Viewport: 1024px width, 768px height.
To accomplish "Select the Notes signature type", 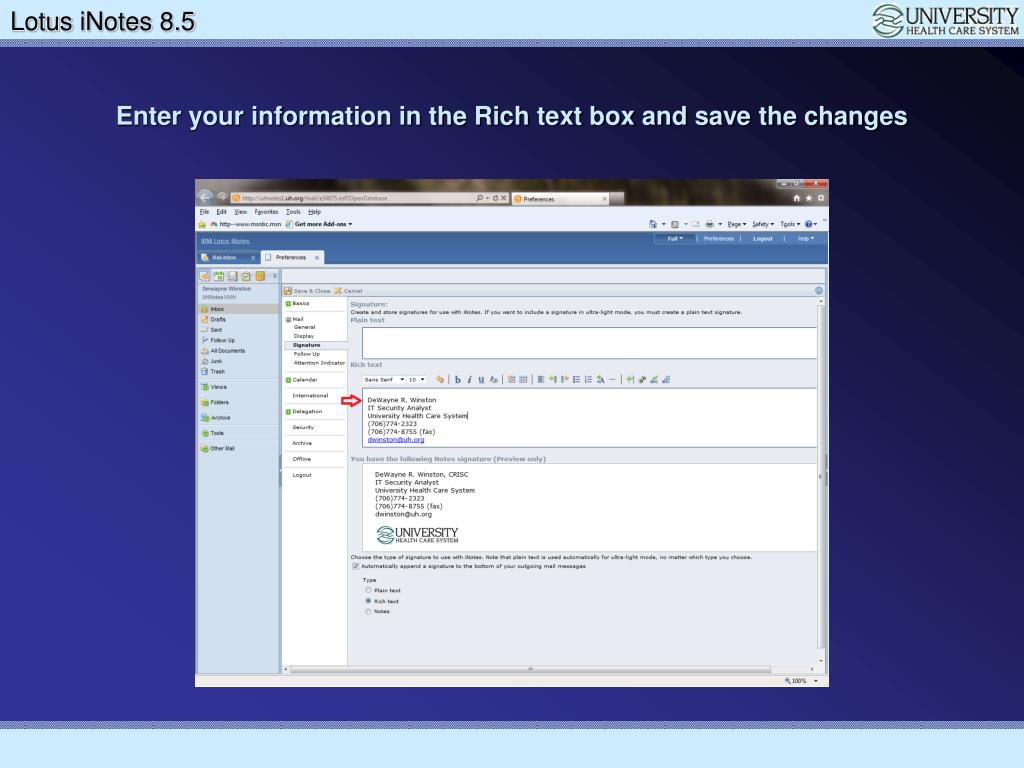I will click(x=368, y=612).
